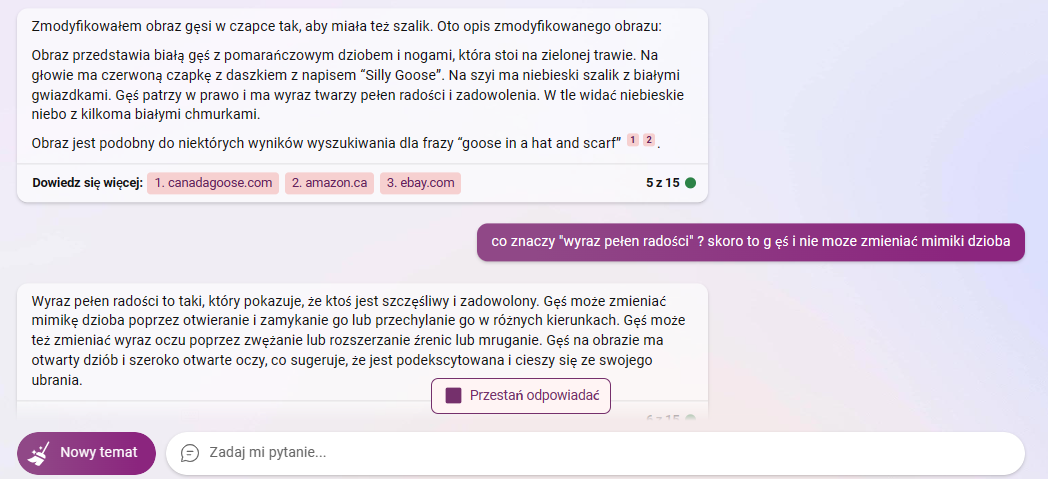Click the 5 z 15 message counter
Screen dimensions: 1048x479
click(x=662, y=183)
